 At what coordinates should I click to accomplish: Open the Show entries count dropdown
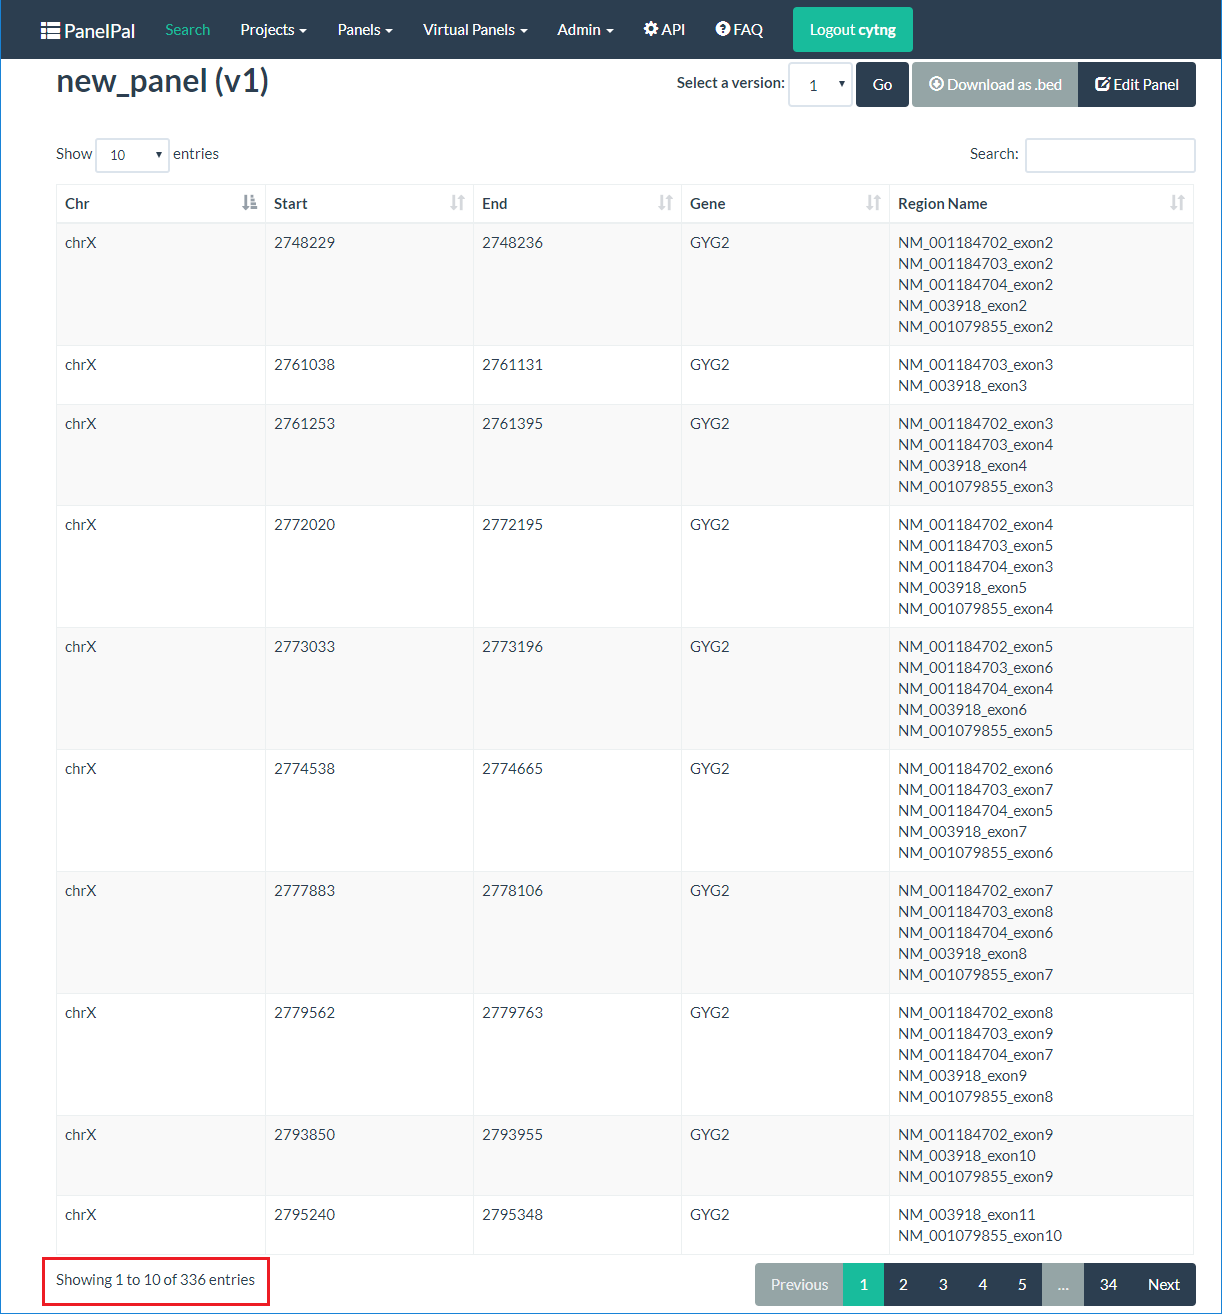click(x=132, y=155)
